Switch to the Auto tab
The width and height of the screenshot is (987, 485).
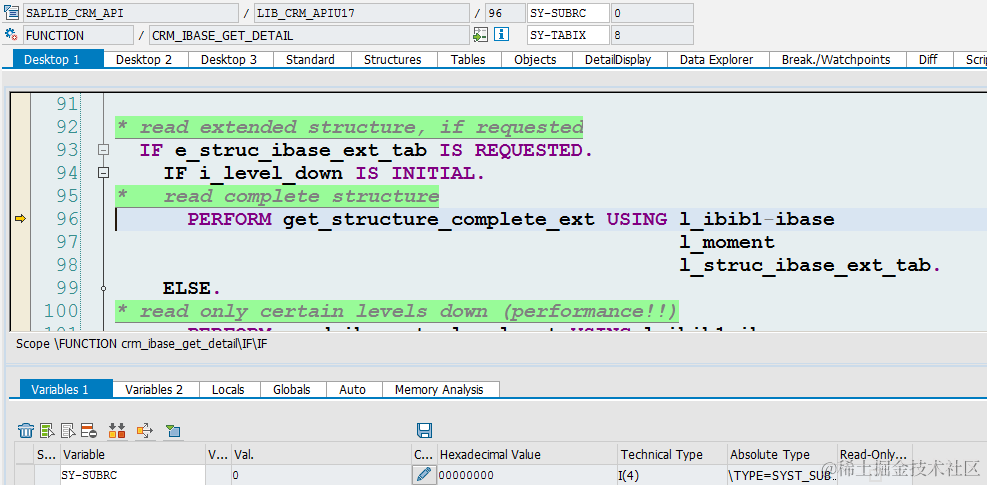pos(352,389)
